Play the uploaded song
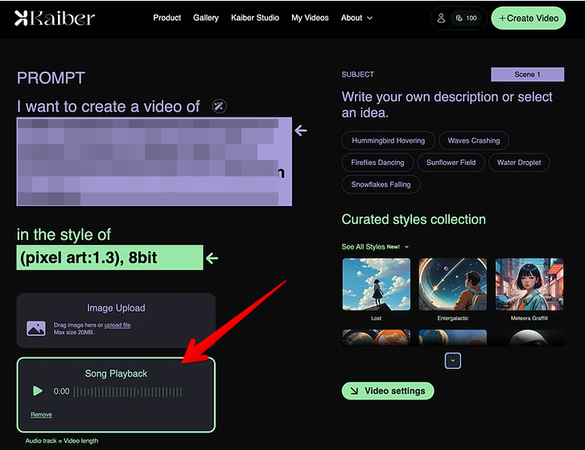This screenshot has width=585, height=450. [x=37, y=391]
